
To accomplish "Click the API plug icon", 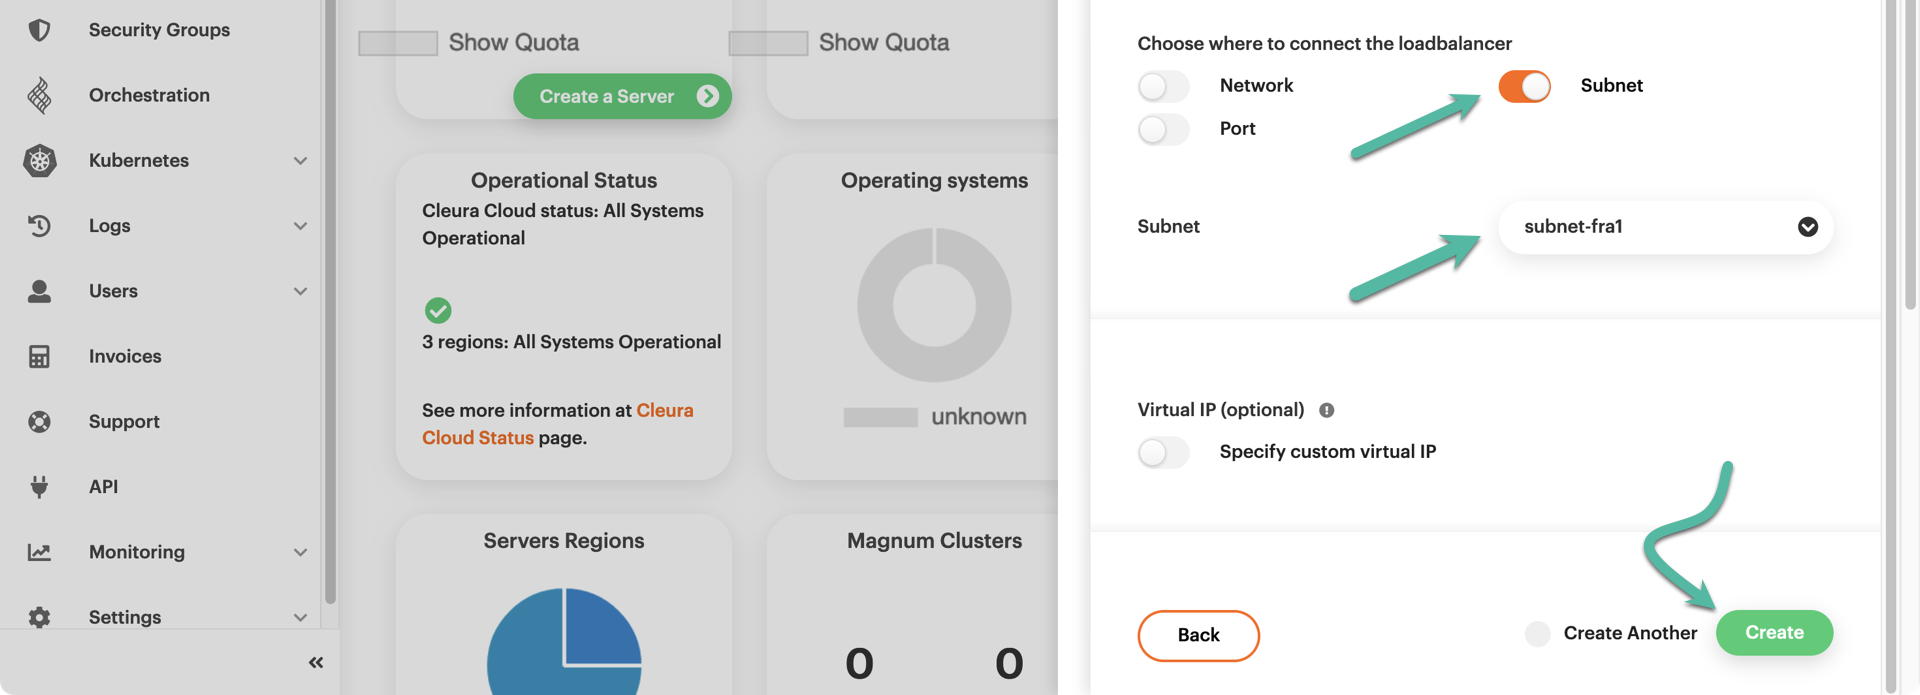I will click(x=39, y=487).
